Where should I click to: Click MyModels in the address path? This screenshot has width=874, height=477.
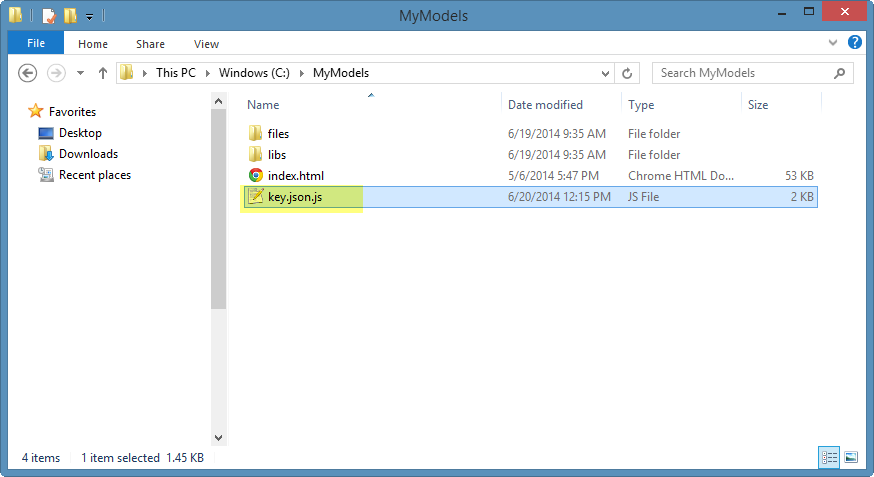click(x=341, y=73)
